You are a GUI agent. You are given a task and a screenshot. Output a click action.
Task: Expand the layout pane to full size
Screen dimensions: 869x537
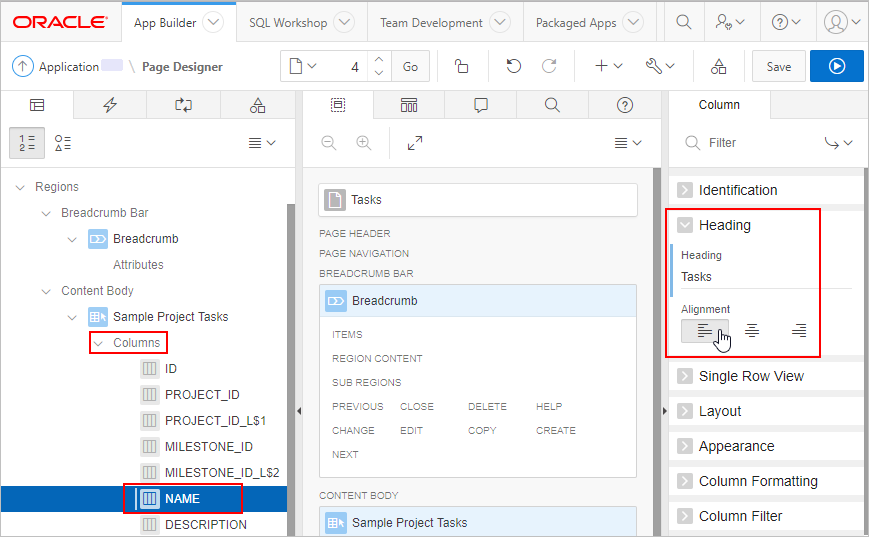(x=415, y=143)
